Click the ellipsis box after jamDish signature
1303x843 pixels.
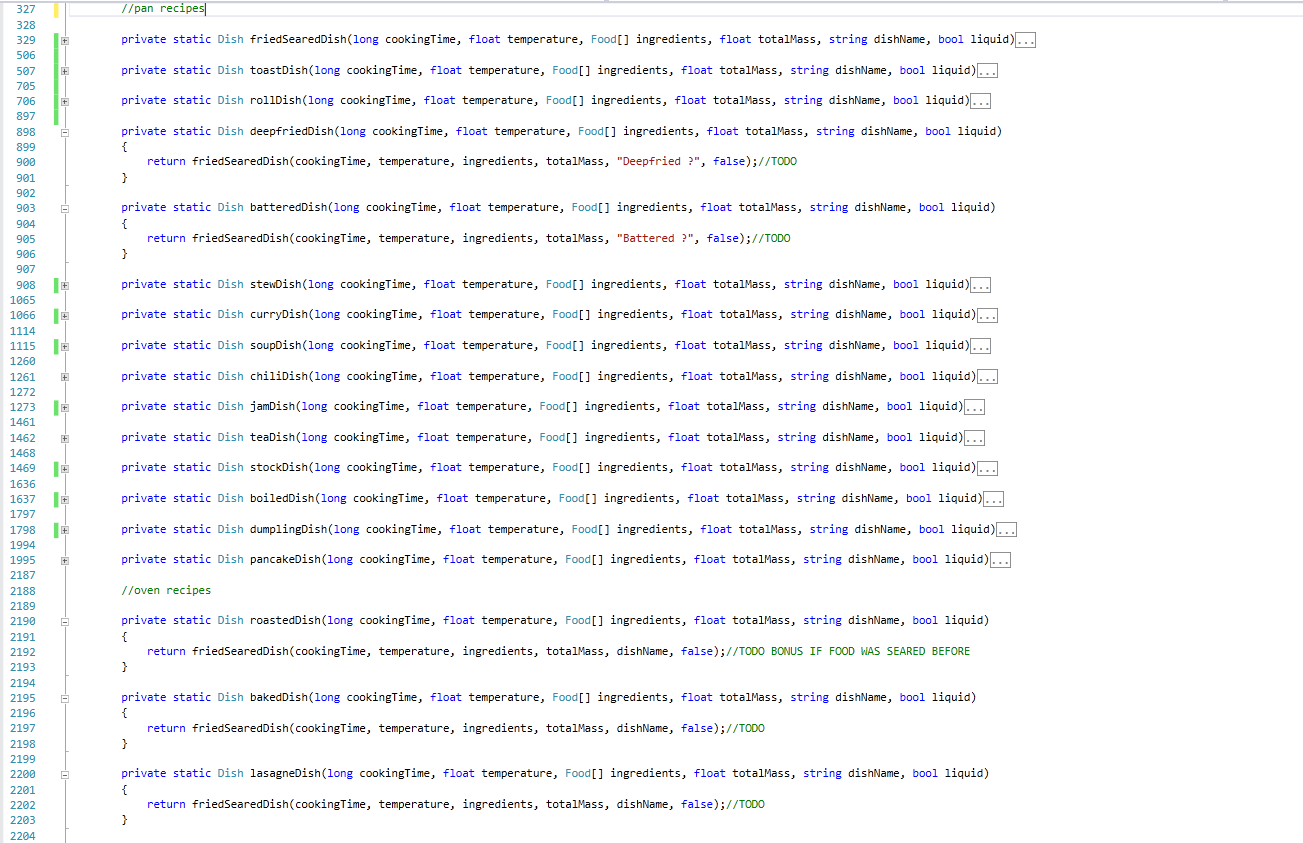(x=974, y=407)
